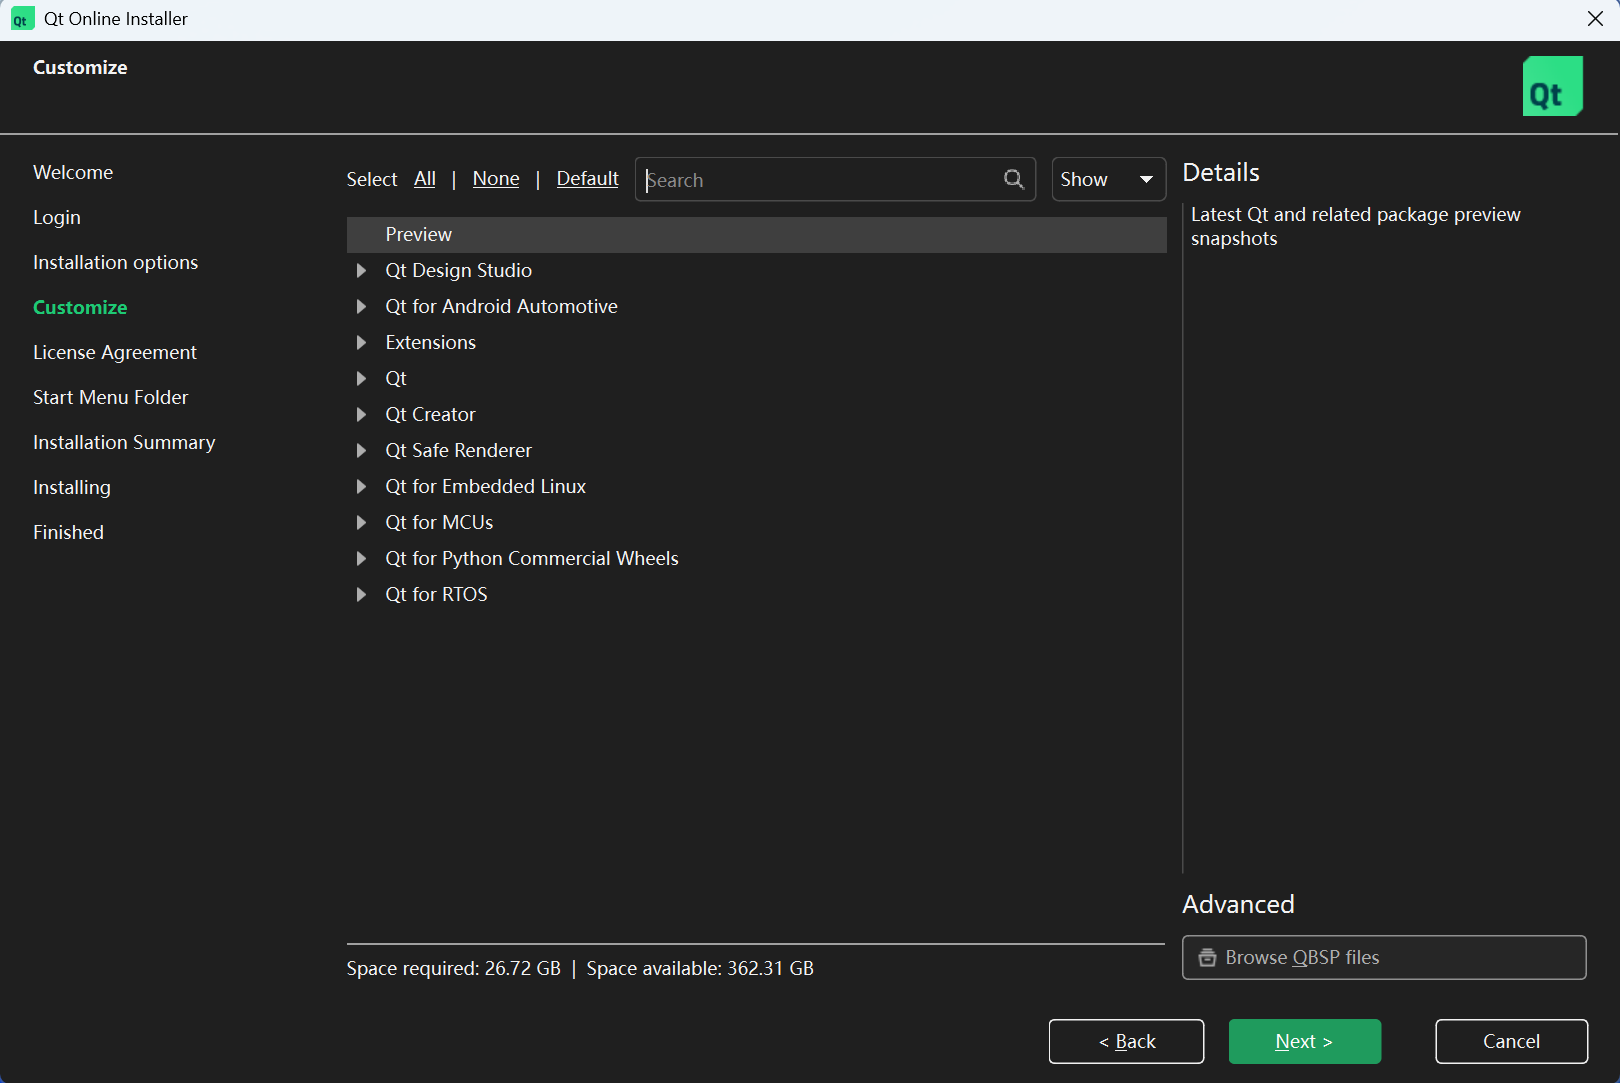1620x1083 pixels.
Task: Select the Preview row
Action: pyautogui.click(x=756, y=235)
